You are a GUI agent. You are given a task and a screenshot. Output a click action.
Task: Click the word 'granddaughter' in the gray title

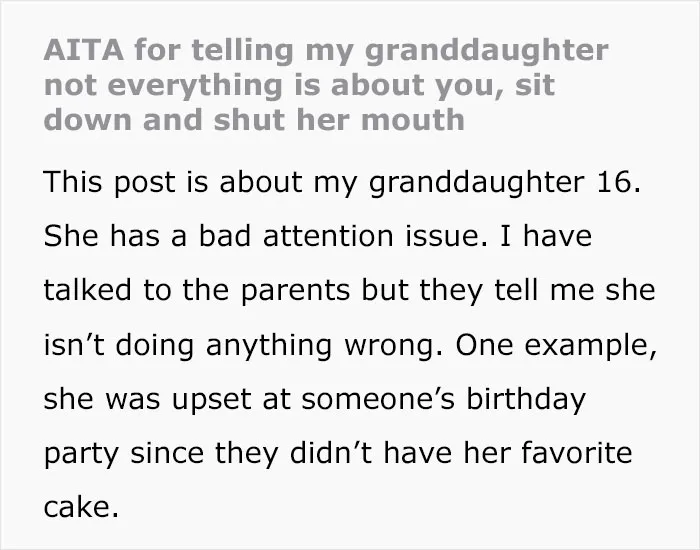pyautogui.click(x=486, y=52)
